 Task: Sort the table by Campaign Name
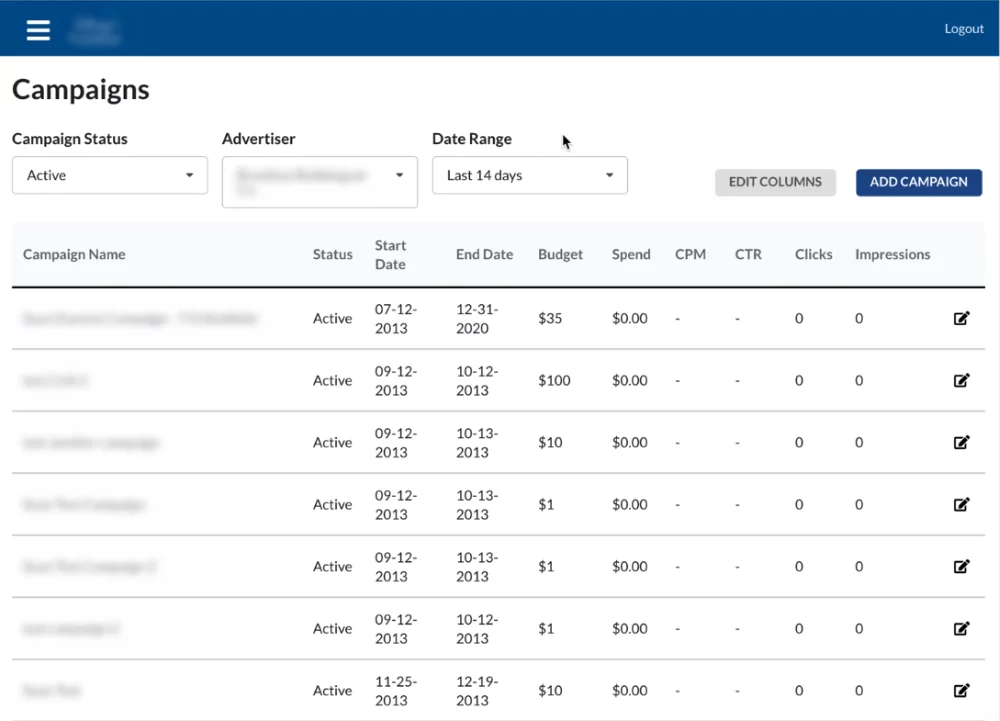[x=74, y=254]
